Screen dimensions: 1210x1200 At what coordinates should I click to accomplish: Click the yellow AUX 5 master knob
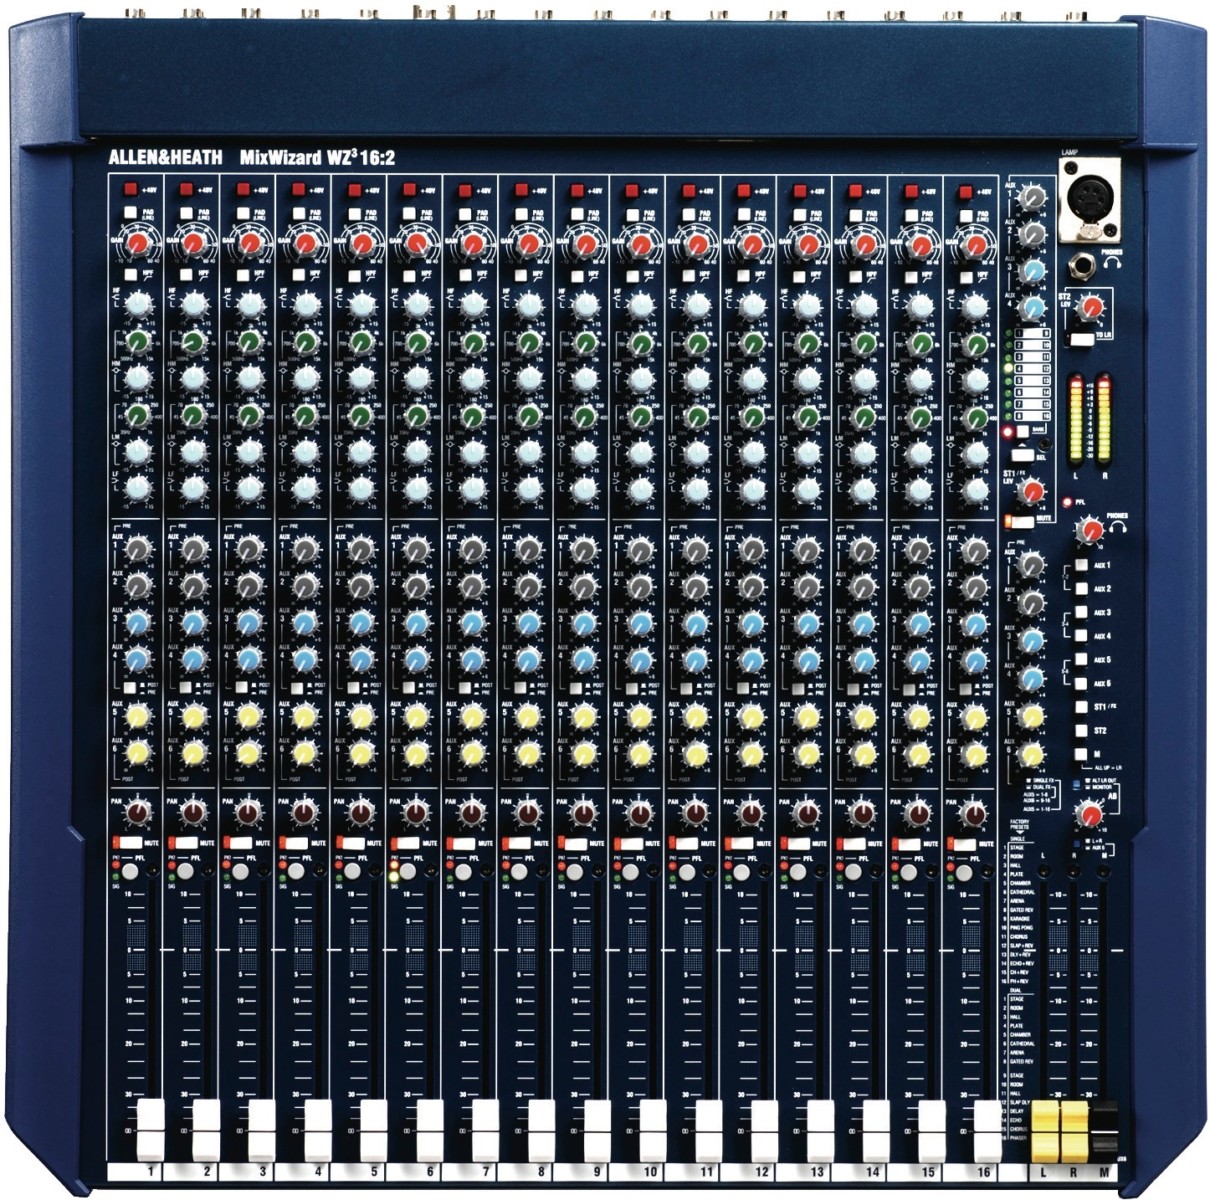(1031, 717)
